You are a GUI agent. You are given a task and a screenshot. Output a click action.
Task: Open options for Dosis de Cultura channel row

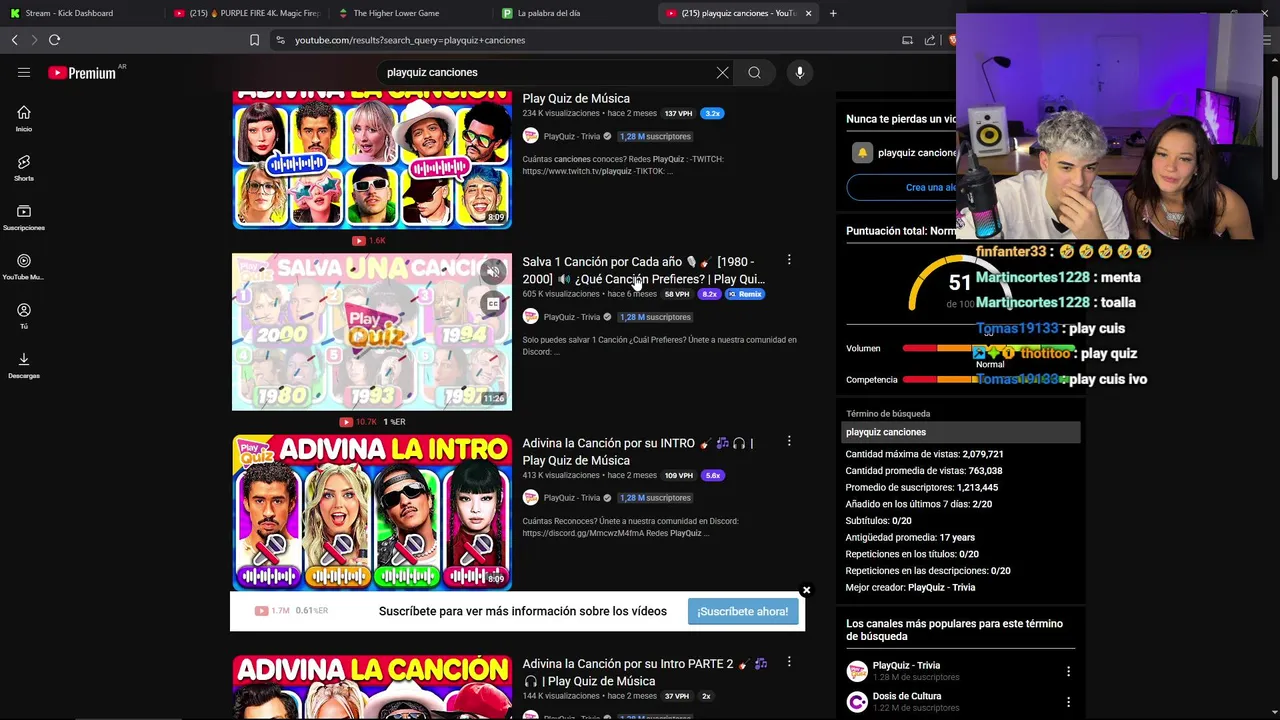point(1068,702)
